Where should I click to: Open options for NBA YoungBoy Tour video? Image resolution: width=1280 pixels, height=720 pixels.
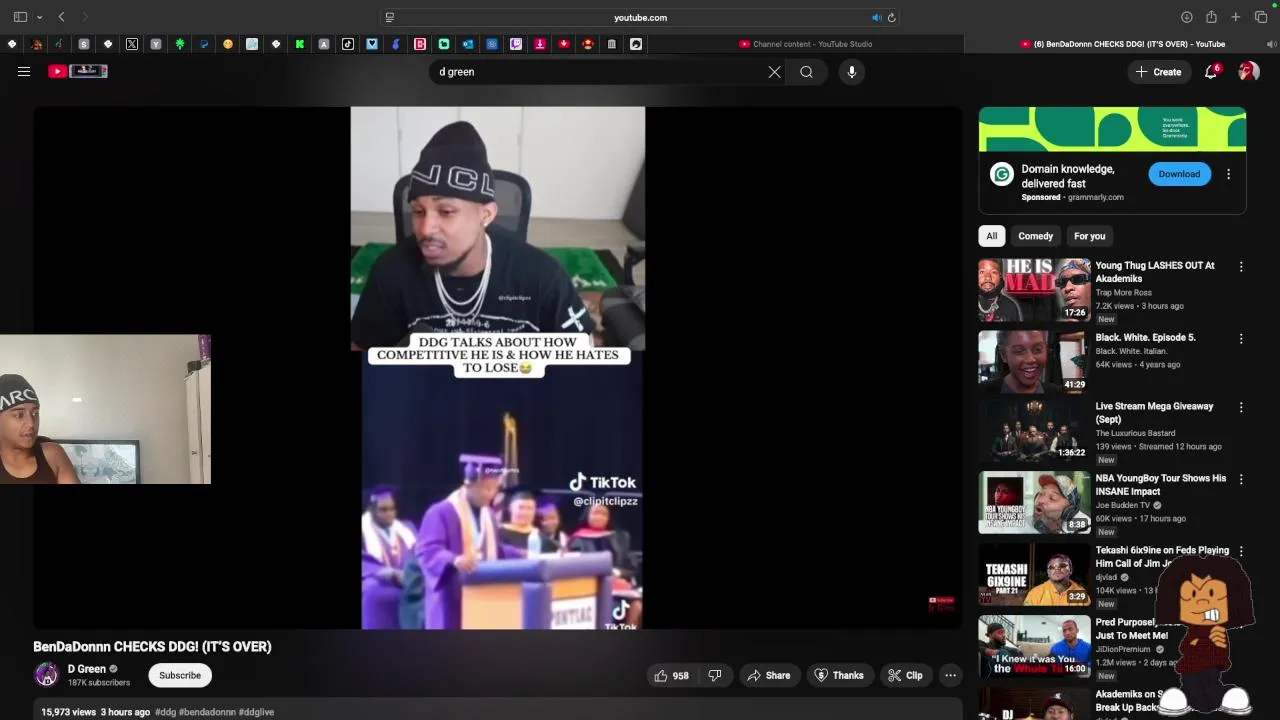[1241, 480]
